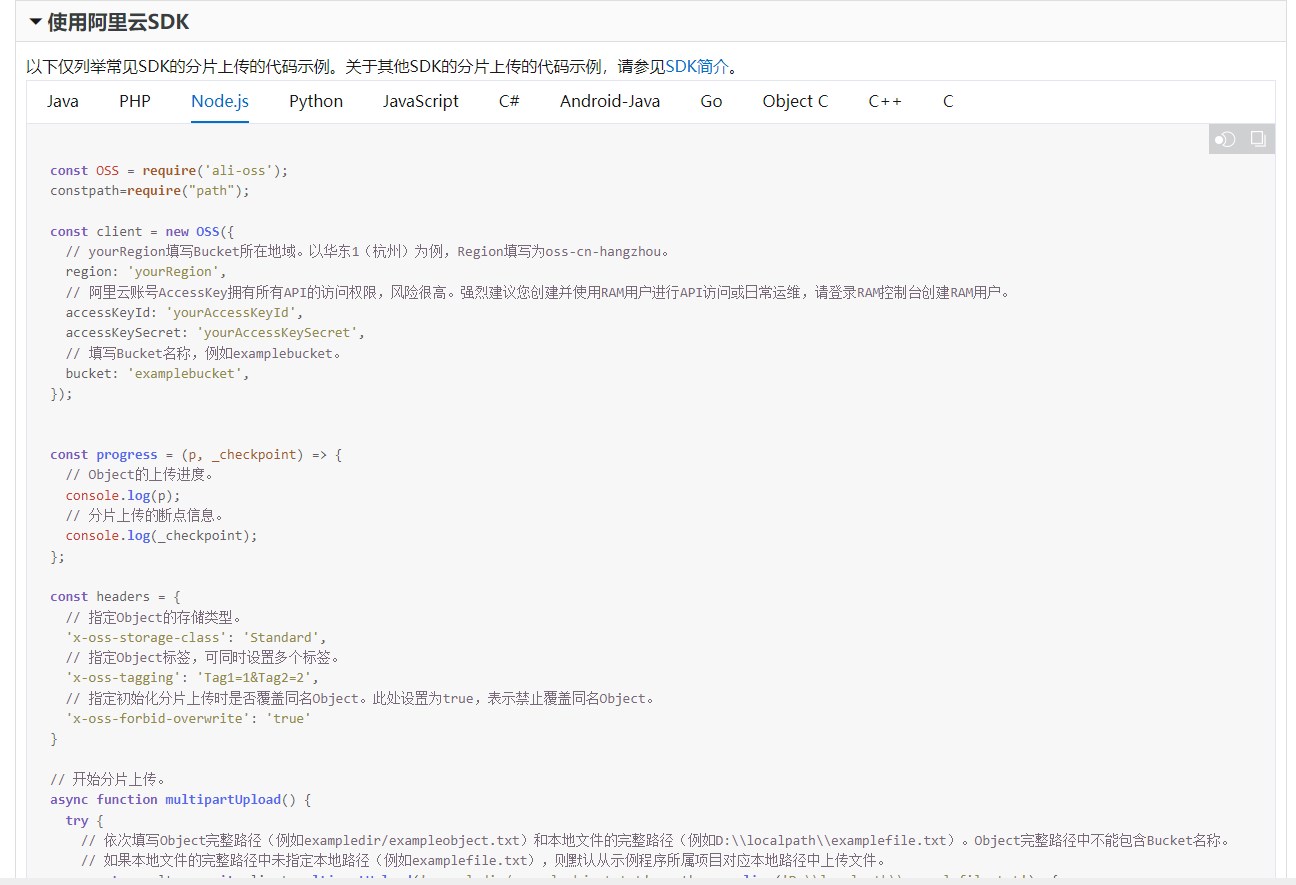Click the 填写Bucket名称 comment line
1296x885 pixels.
click(203, 353)
